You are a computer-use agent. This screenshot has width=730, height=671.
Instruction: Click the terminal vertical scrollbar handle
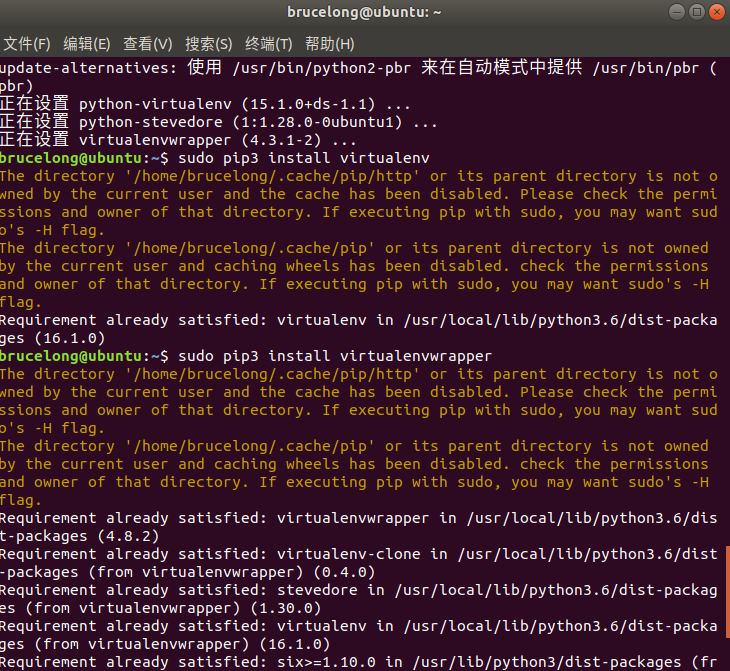tap(728, 592)
